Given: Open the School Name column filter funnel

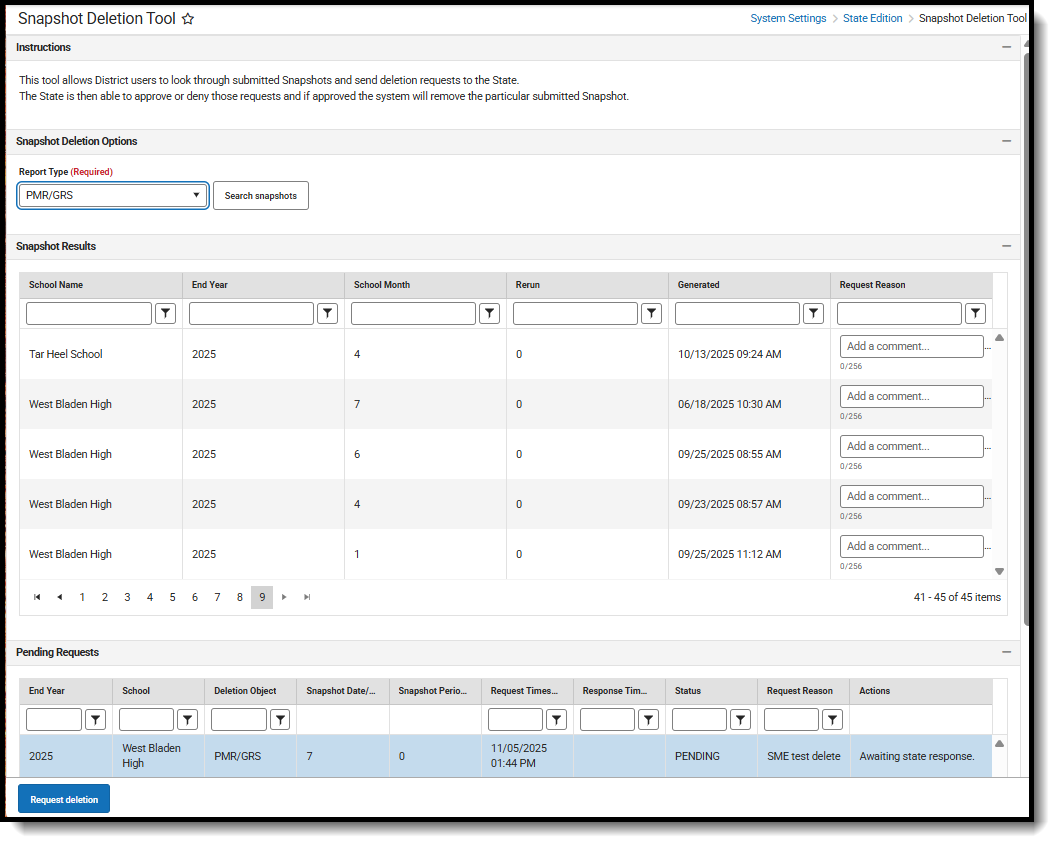Looking at the screenshot, I should tap(165, 313).
